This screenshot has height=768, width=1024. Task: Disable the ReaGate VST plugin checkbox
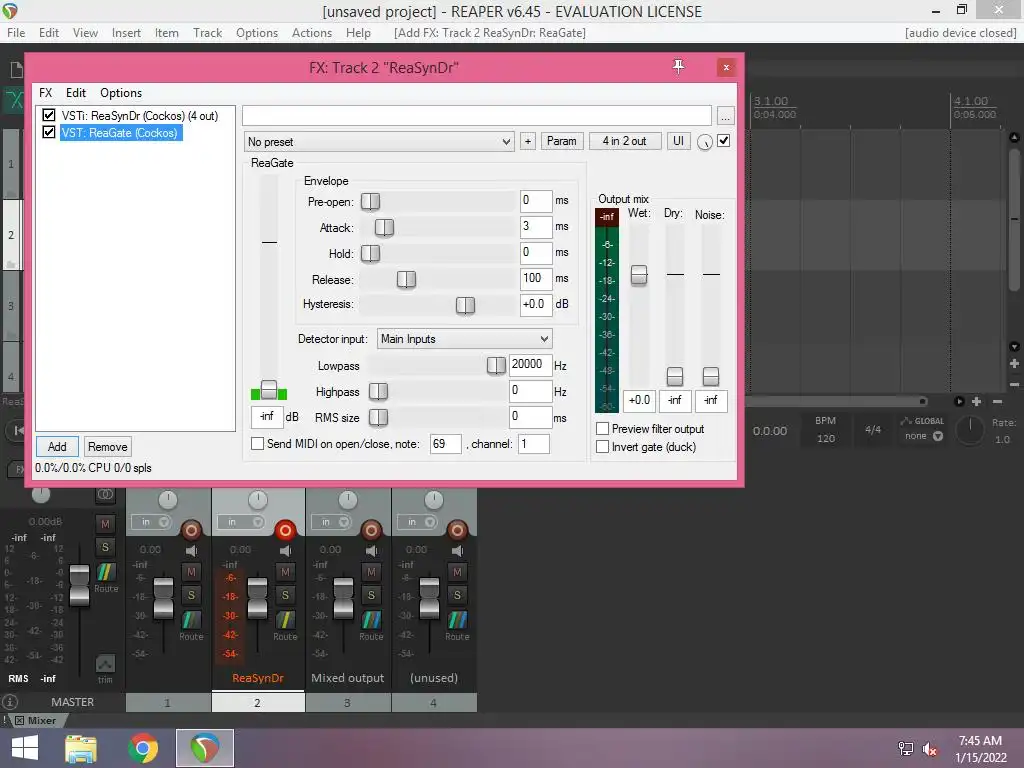click(x=48, y=132)
